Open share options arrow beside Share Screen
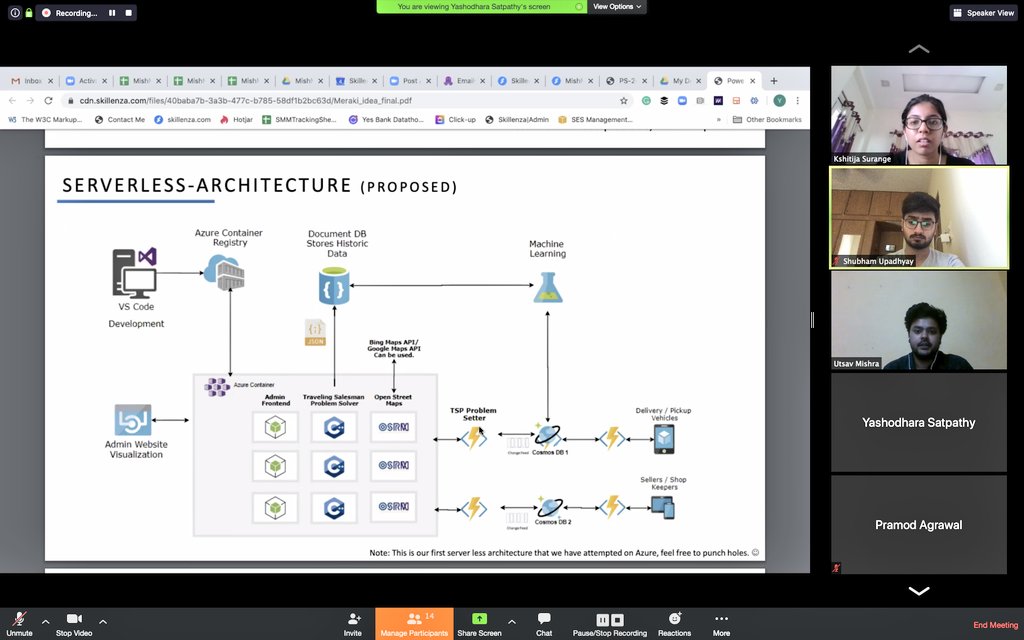The height and width of the screenshot is (640, 1024). (511, 622)
